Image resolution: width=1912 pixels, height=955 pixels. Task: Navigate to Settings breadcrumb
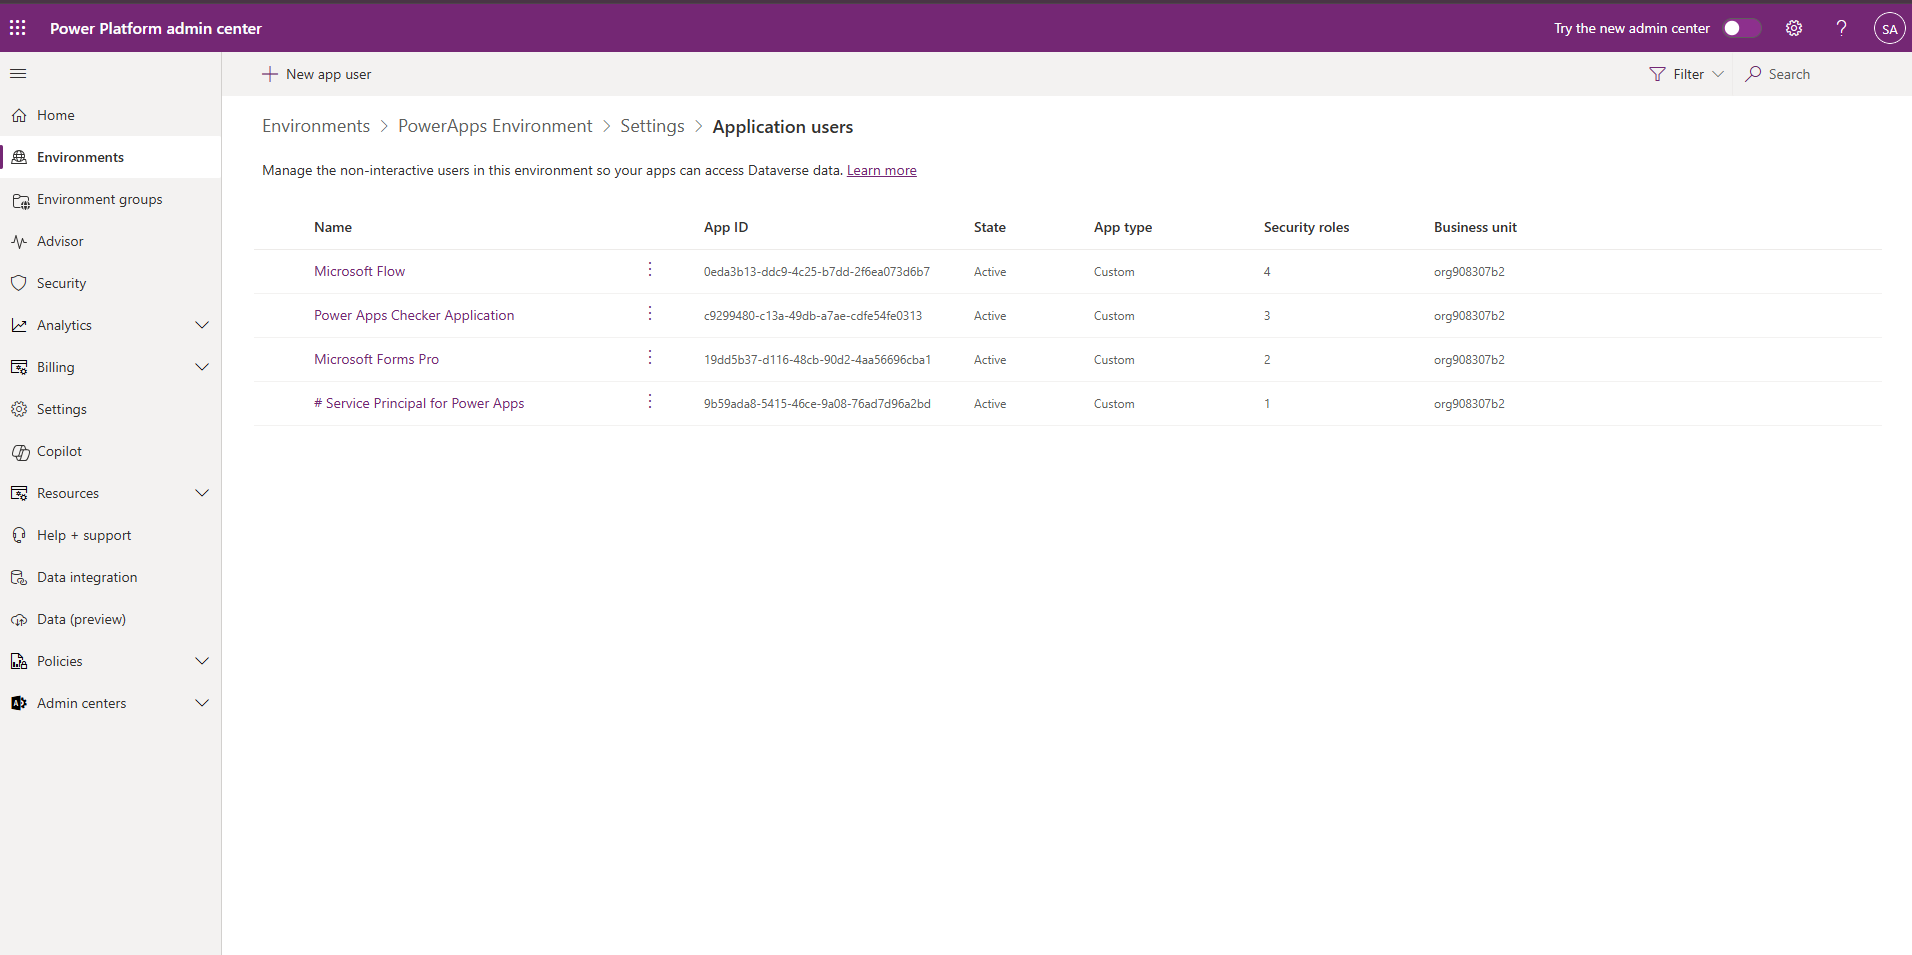652,126
